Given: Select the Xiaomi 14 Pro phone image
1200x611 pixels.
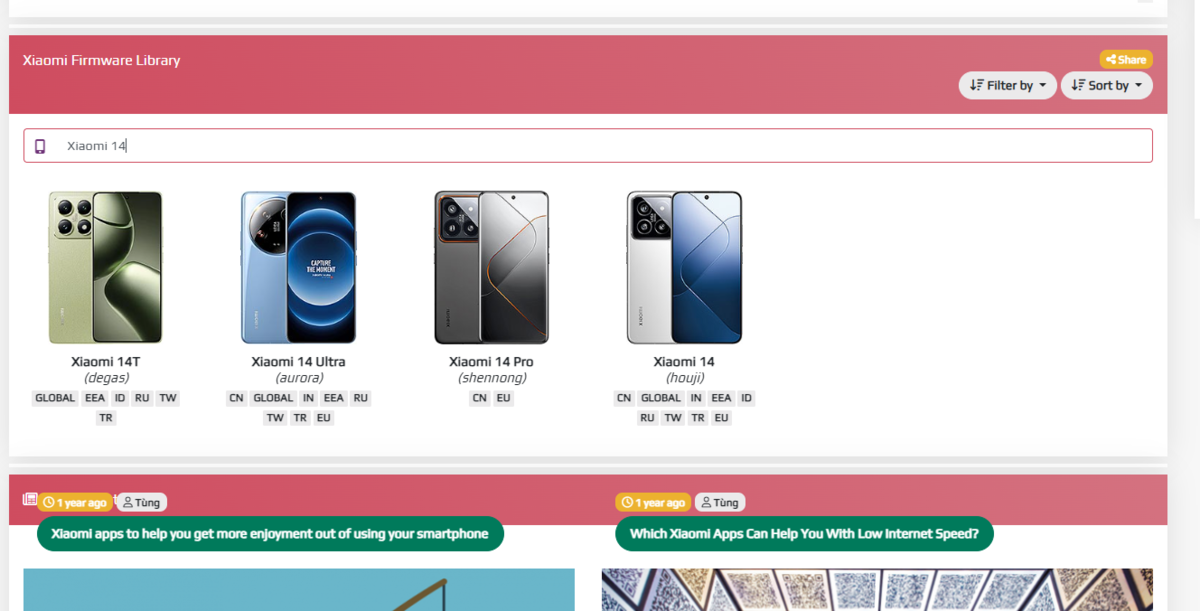Looking at the screenshot, I should (x=491, y=267).
